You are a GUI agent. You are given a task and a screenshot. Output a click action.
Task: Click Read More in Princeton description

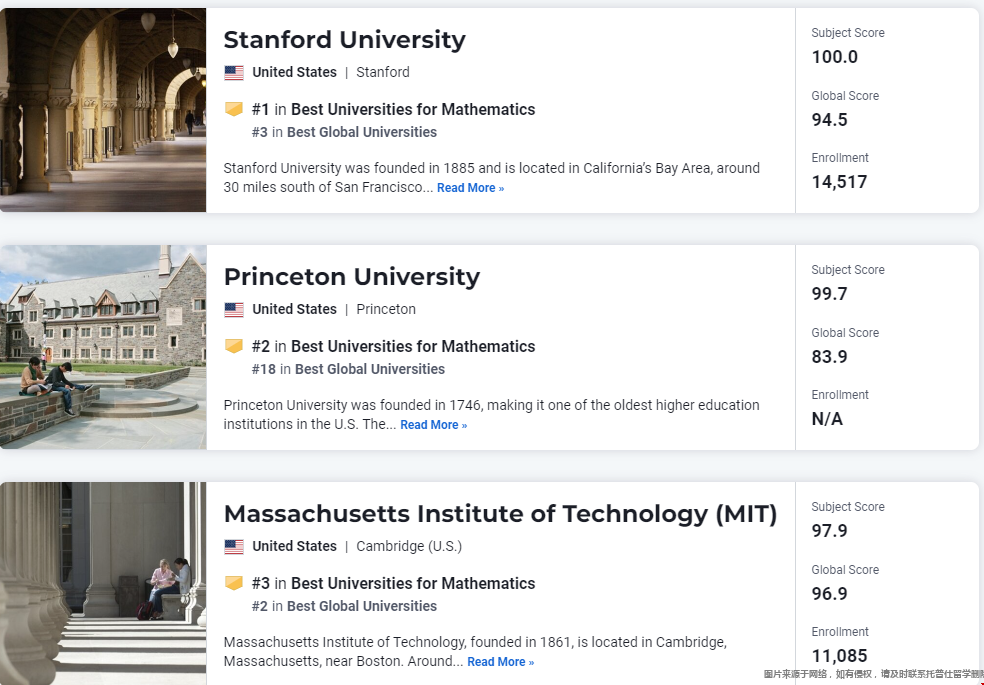(434, 425)
